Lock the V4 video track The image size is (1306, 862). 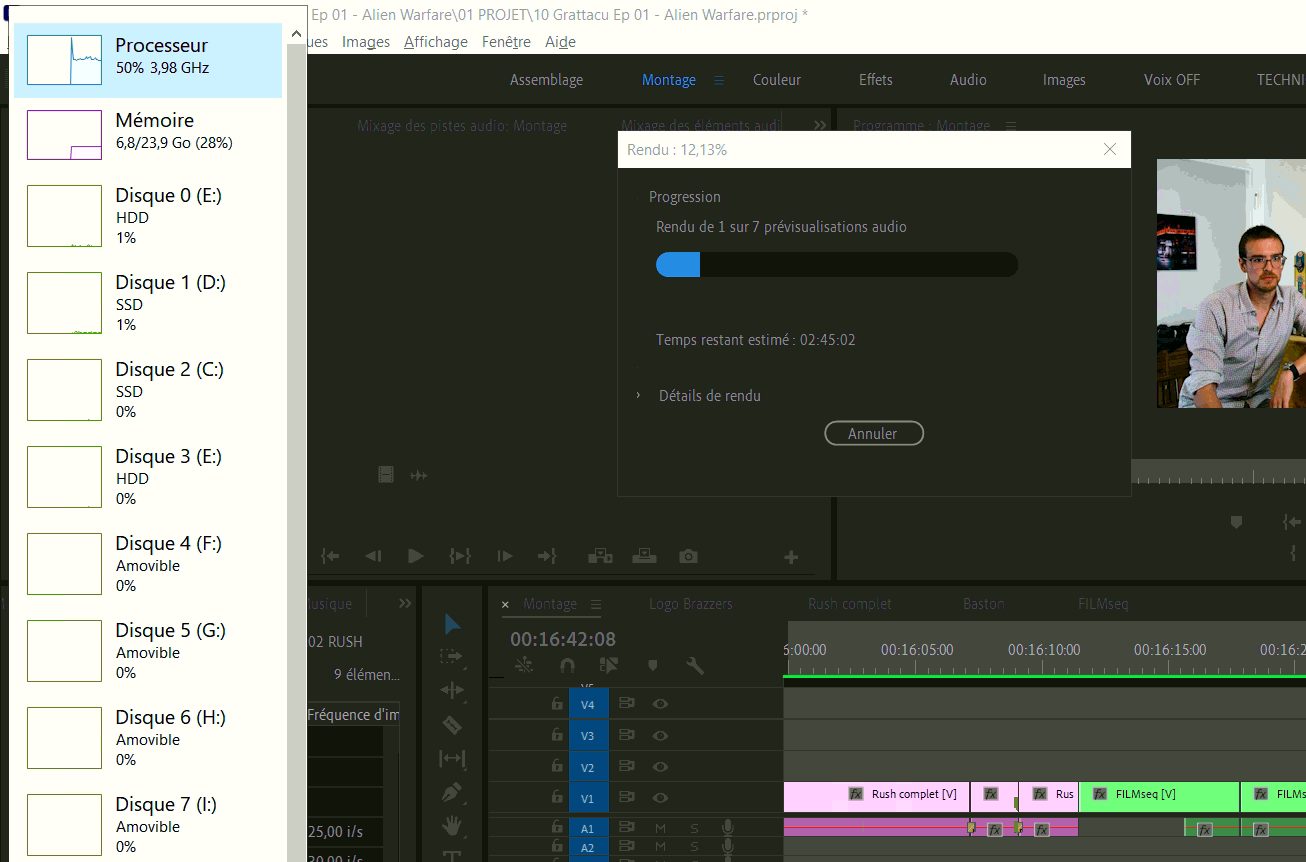[x=557, y=703]
